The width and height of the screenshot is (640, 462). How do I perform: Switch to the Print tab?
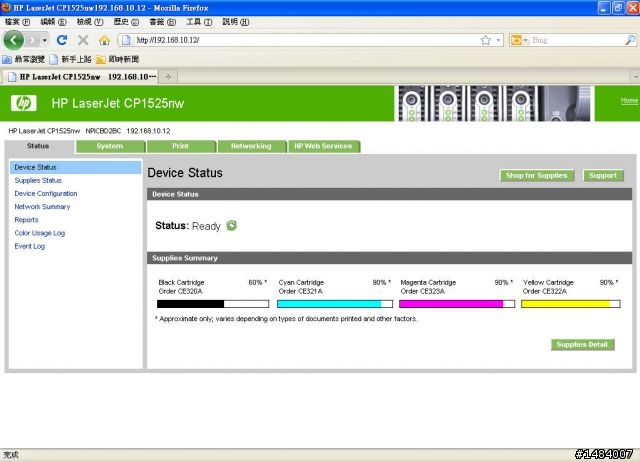coord(180,146)
